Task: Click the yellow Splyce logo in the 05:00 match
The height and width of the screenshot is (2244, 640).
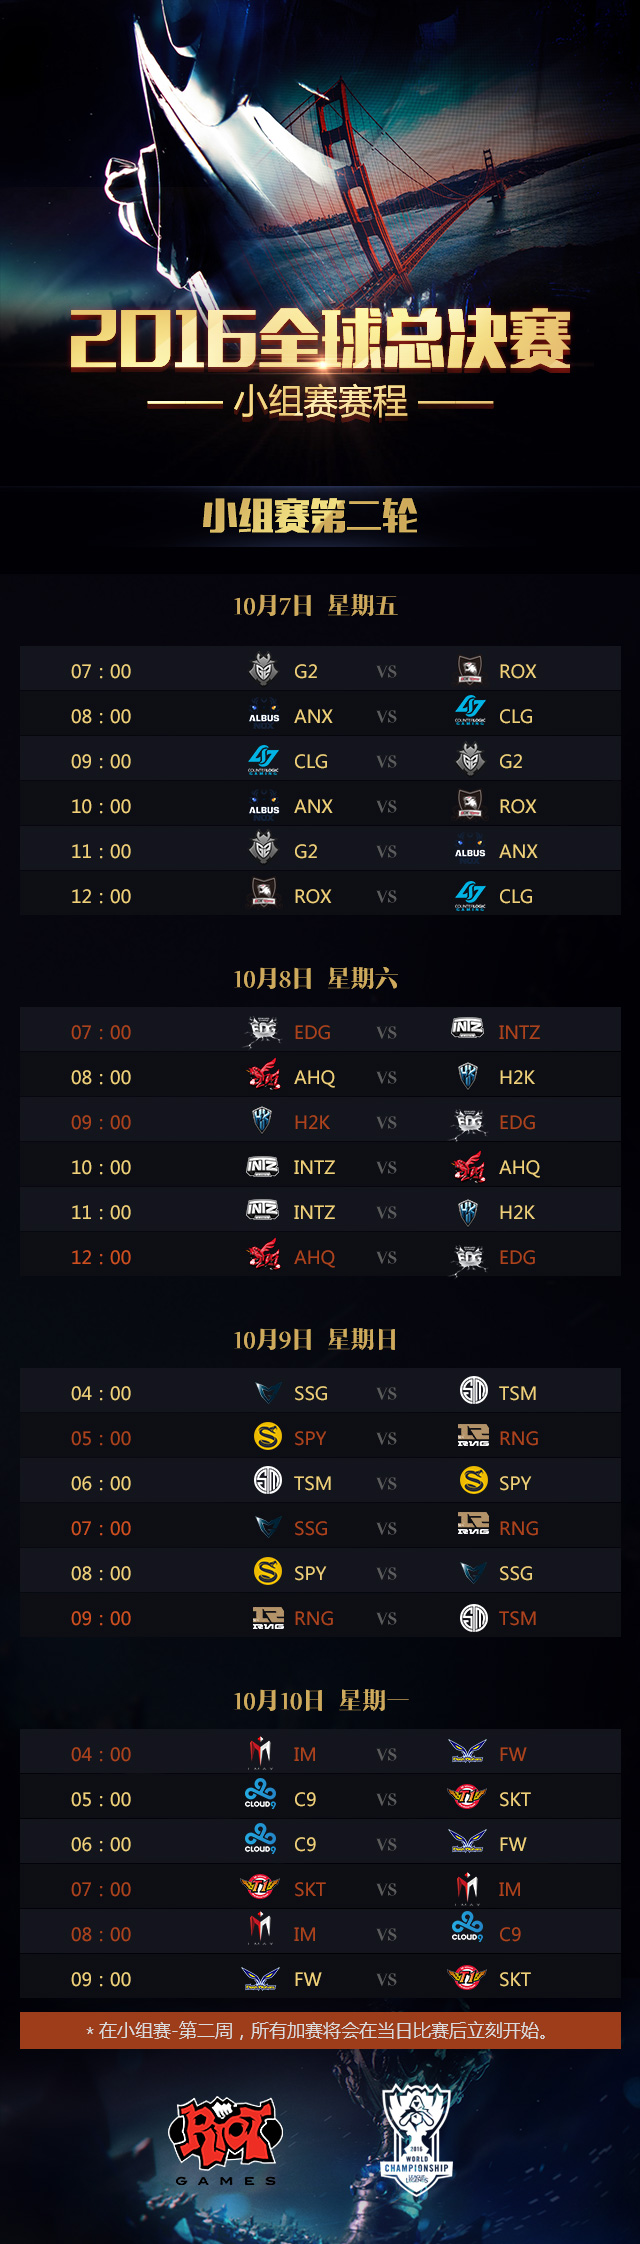Action: point(268,1436)
